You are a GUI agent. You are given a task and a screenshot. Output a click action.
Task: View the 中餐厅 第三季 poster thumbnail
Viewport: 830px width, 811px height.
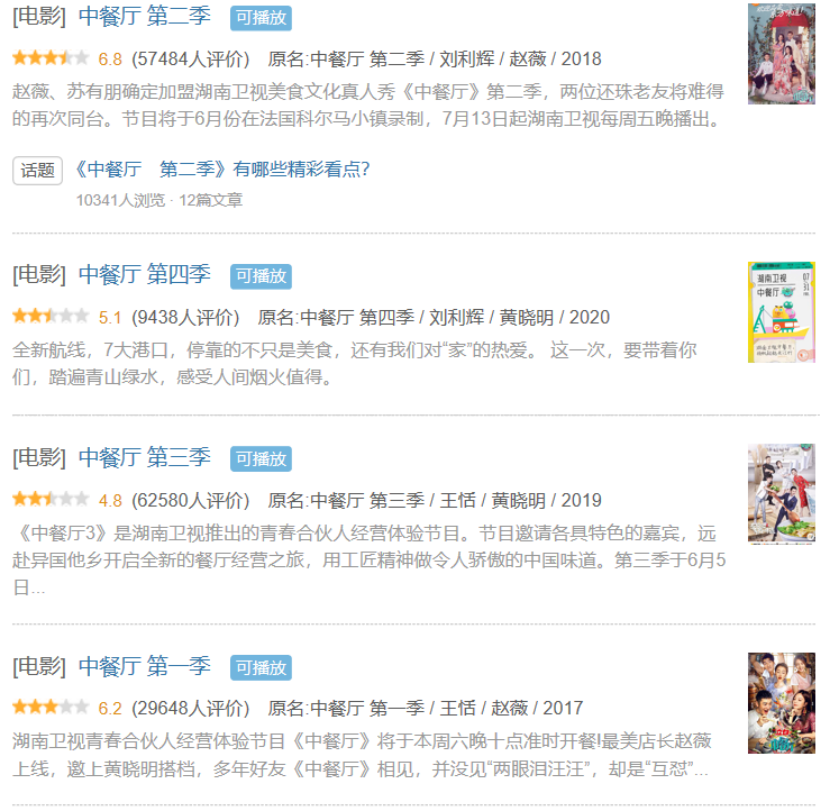click(x=781, y=494)
